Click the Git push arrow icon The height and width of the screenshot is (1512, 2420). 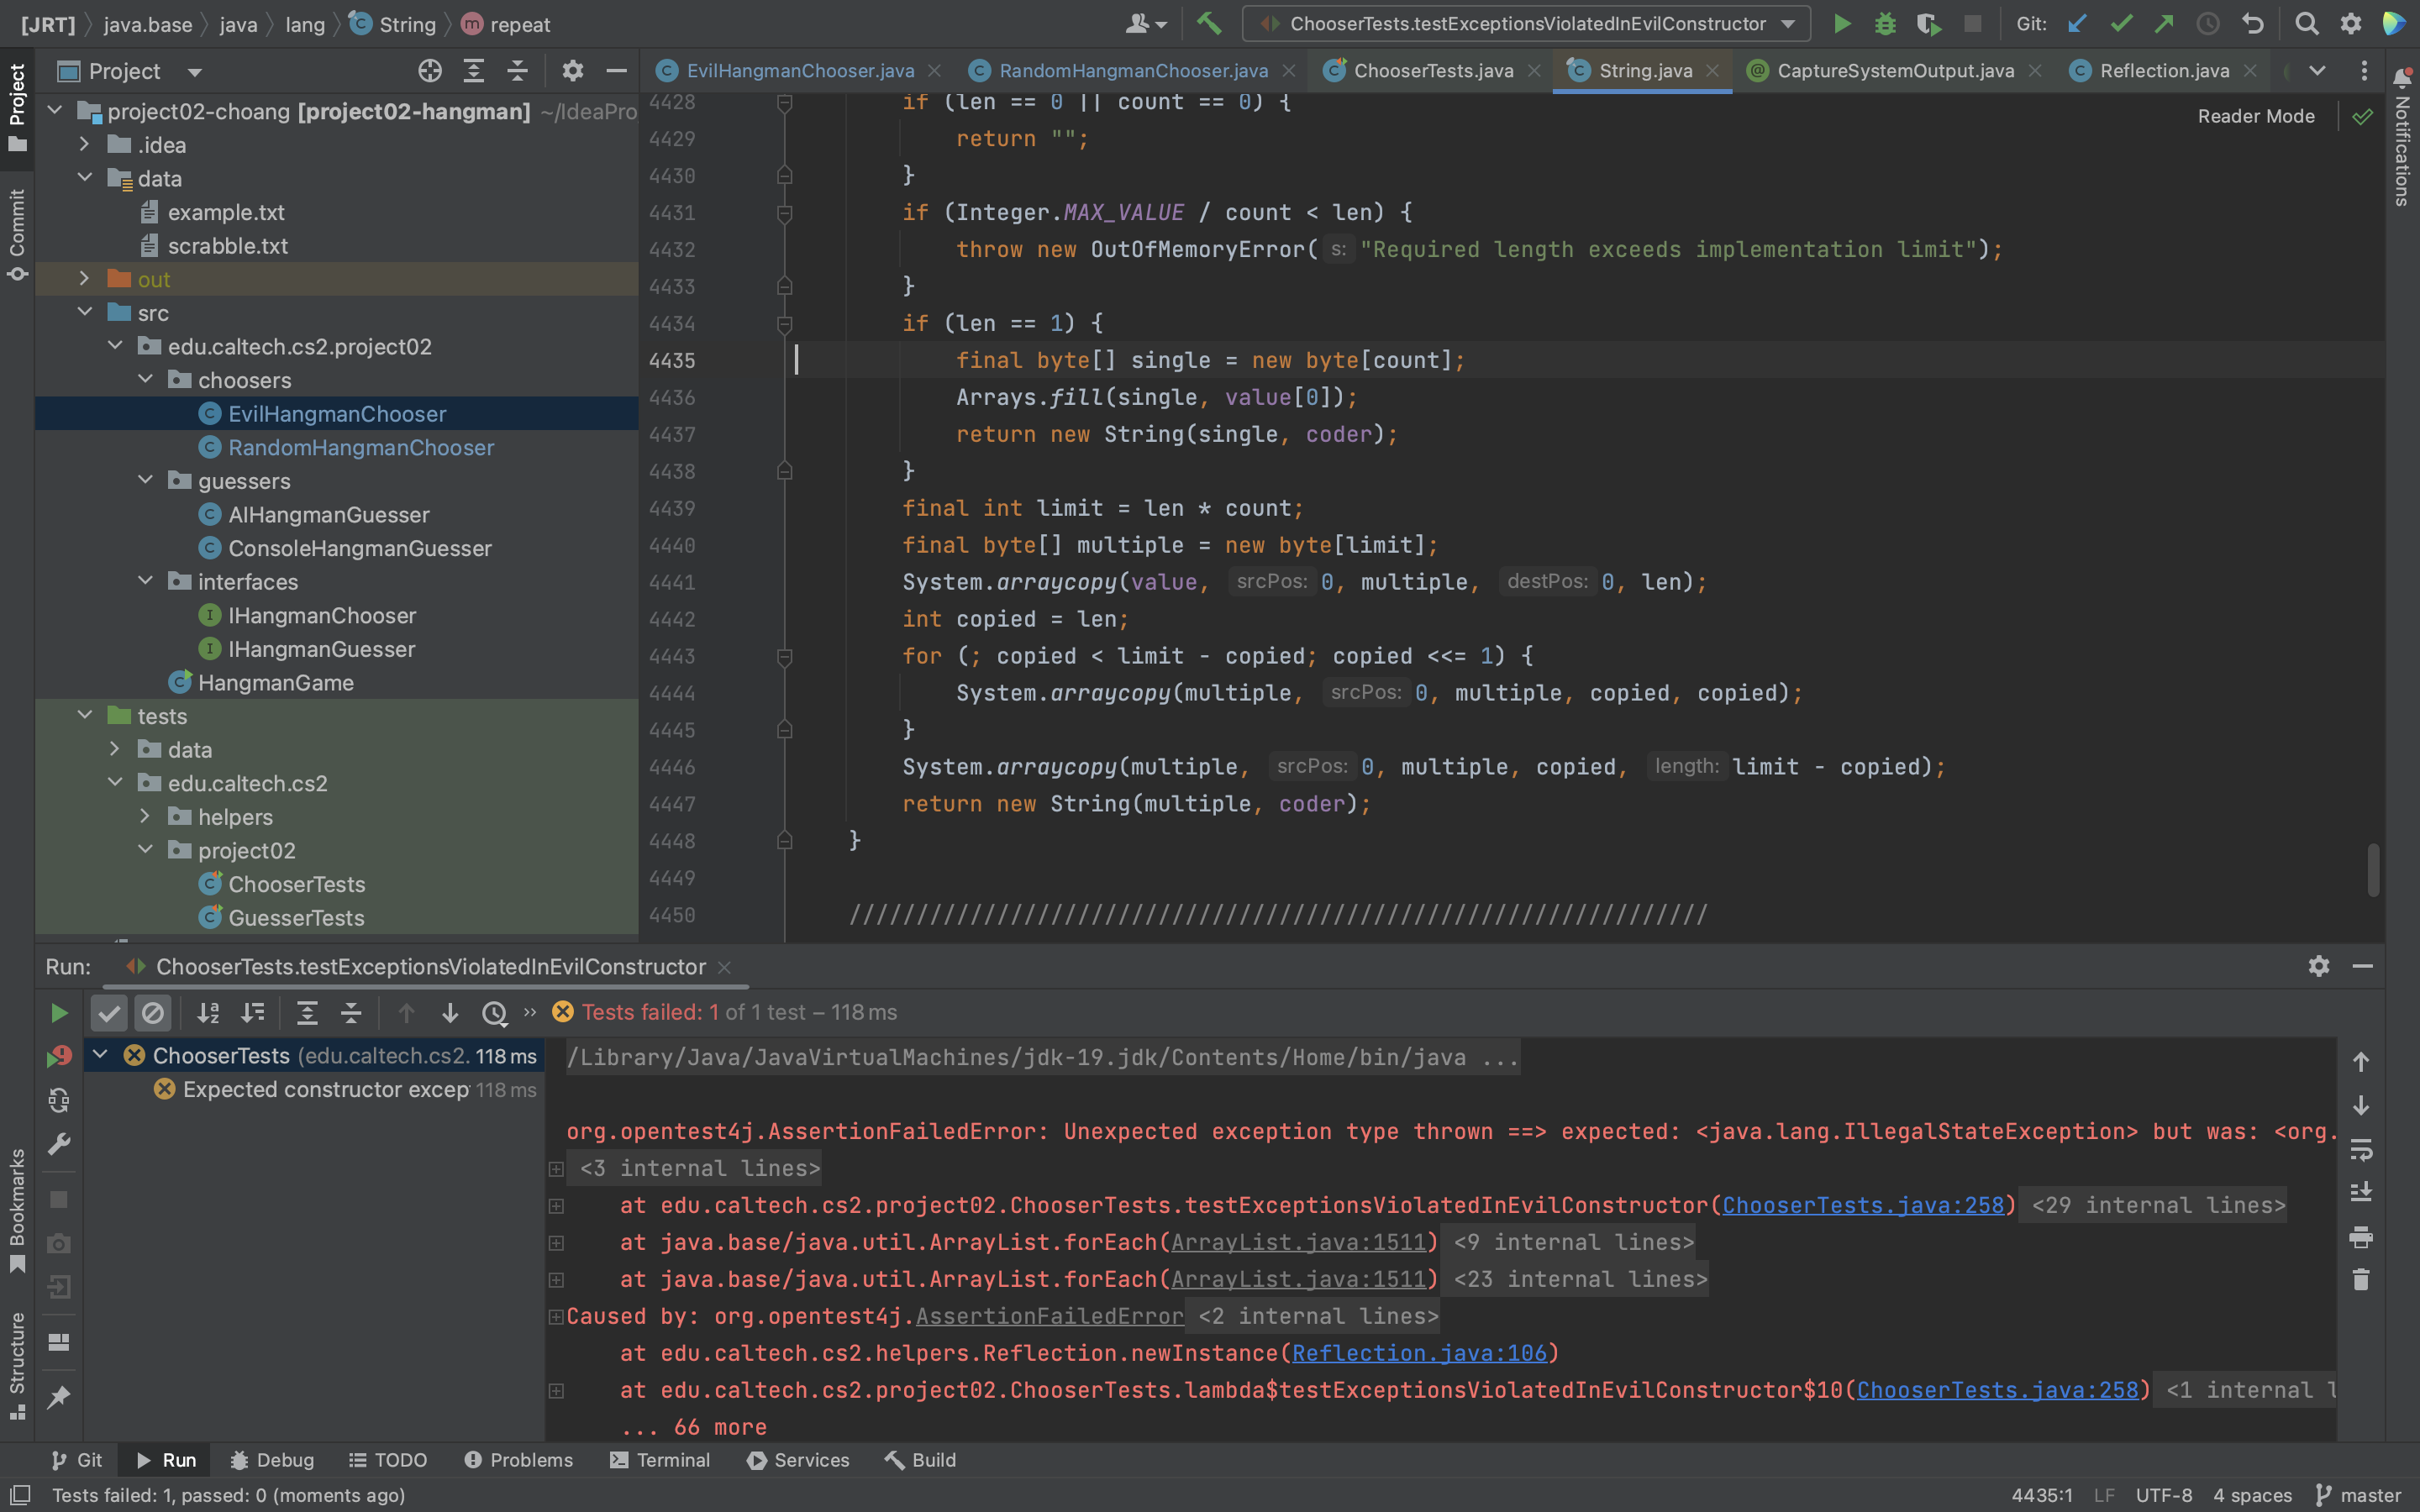point(2164,24)
